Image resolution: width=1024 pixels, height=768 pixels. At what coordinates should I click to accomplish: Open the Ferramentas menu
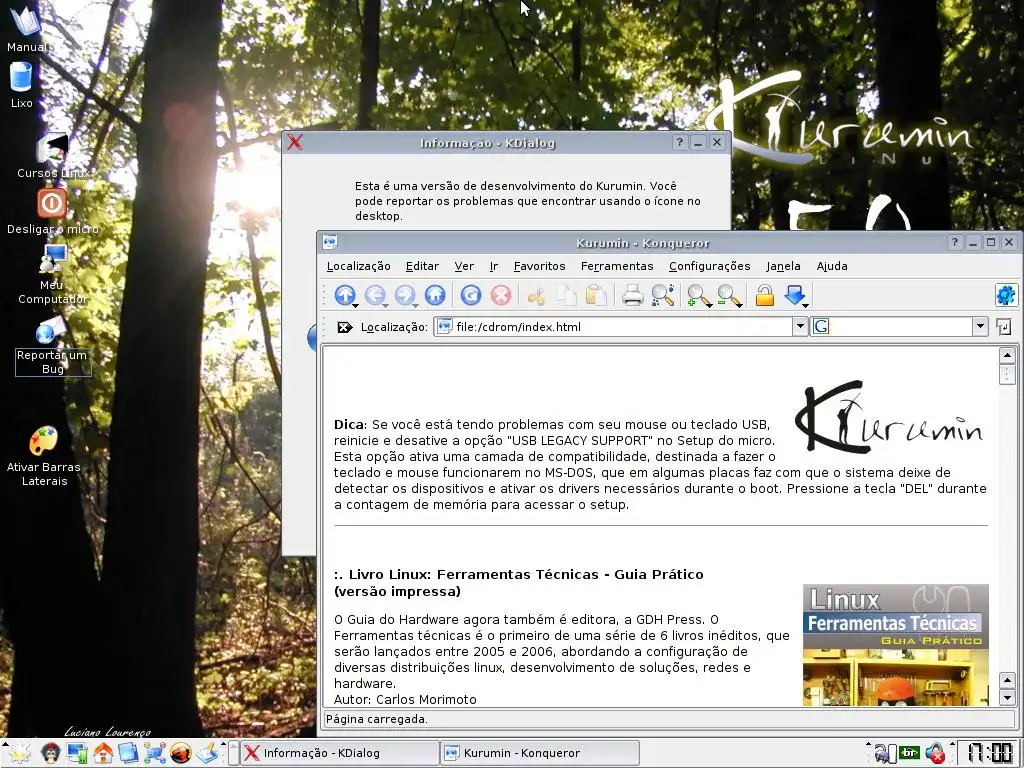pyautogui.click(x=617, y=266)
